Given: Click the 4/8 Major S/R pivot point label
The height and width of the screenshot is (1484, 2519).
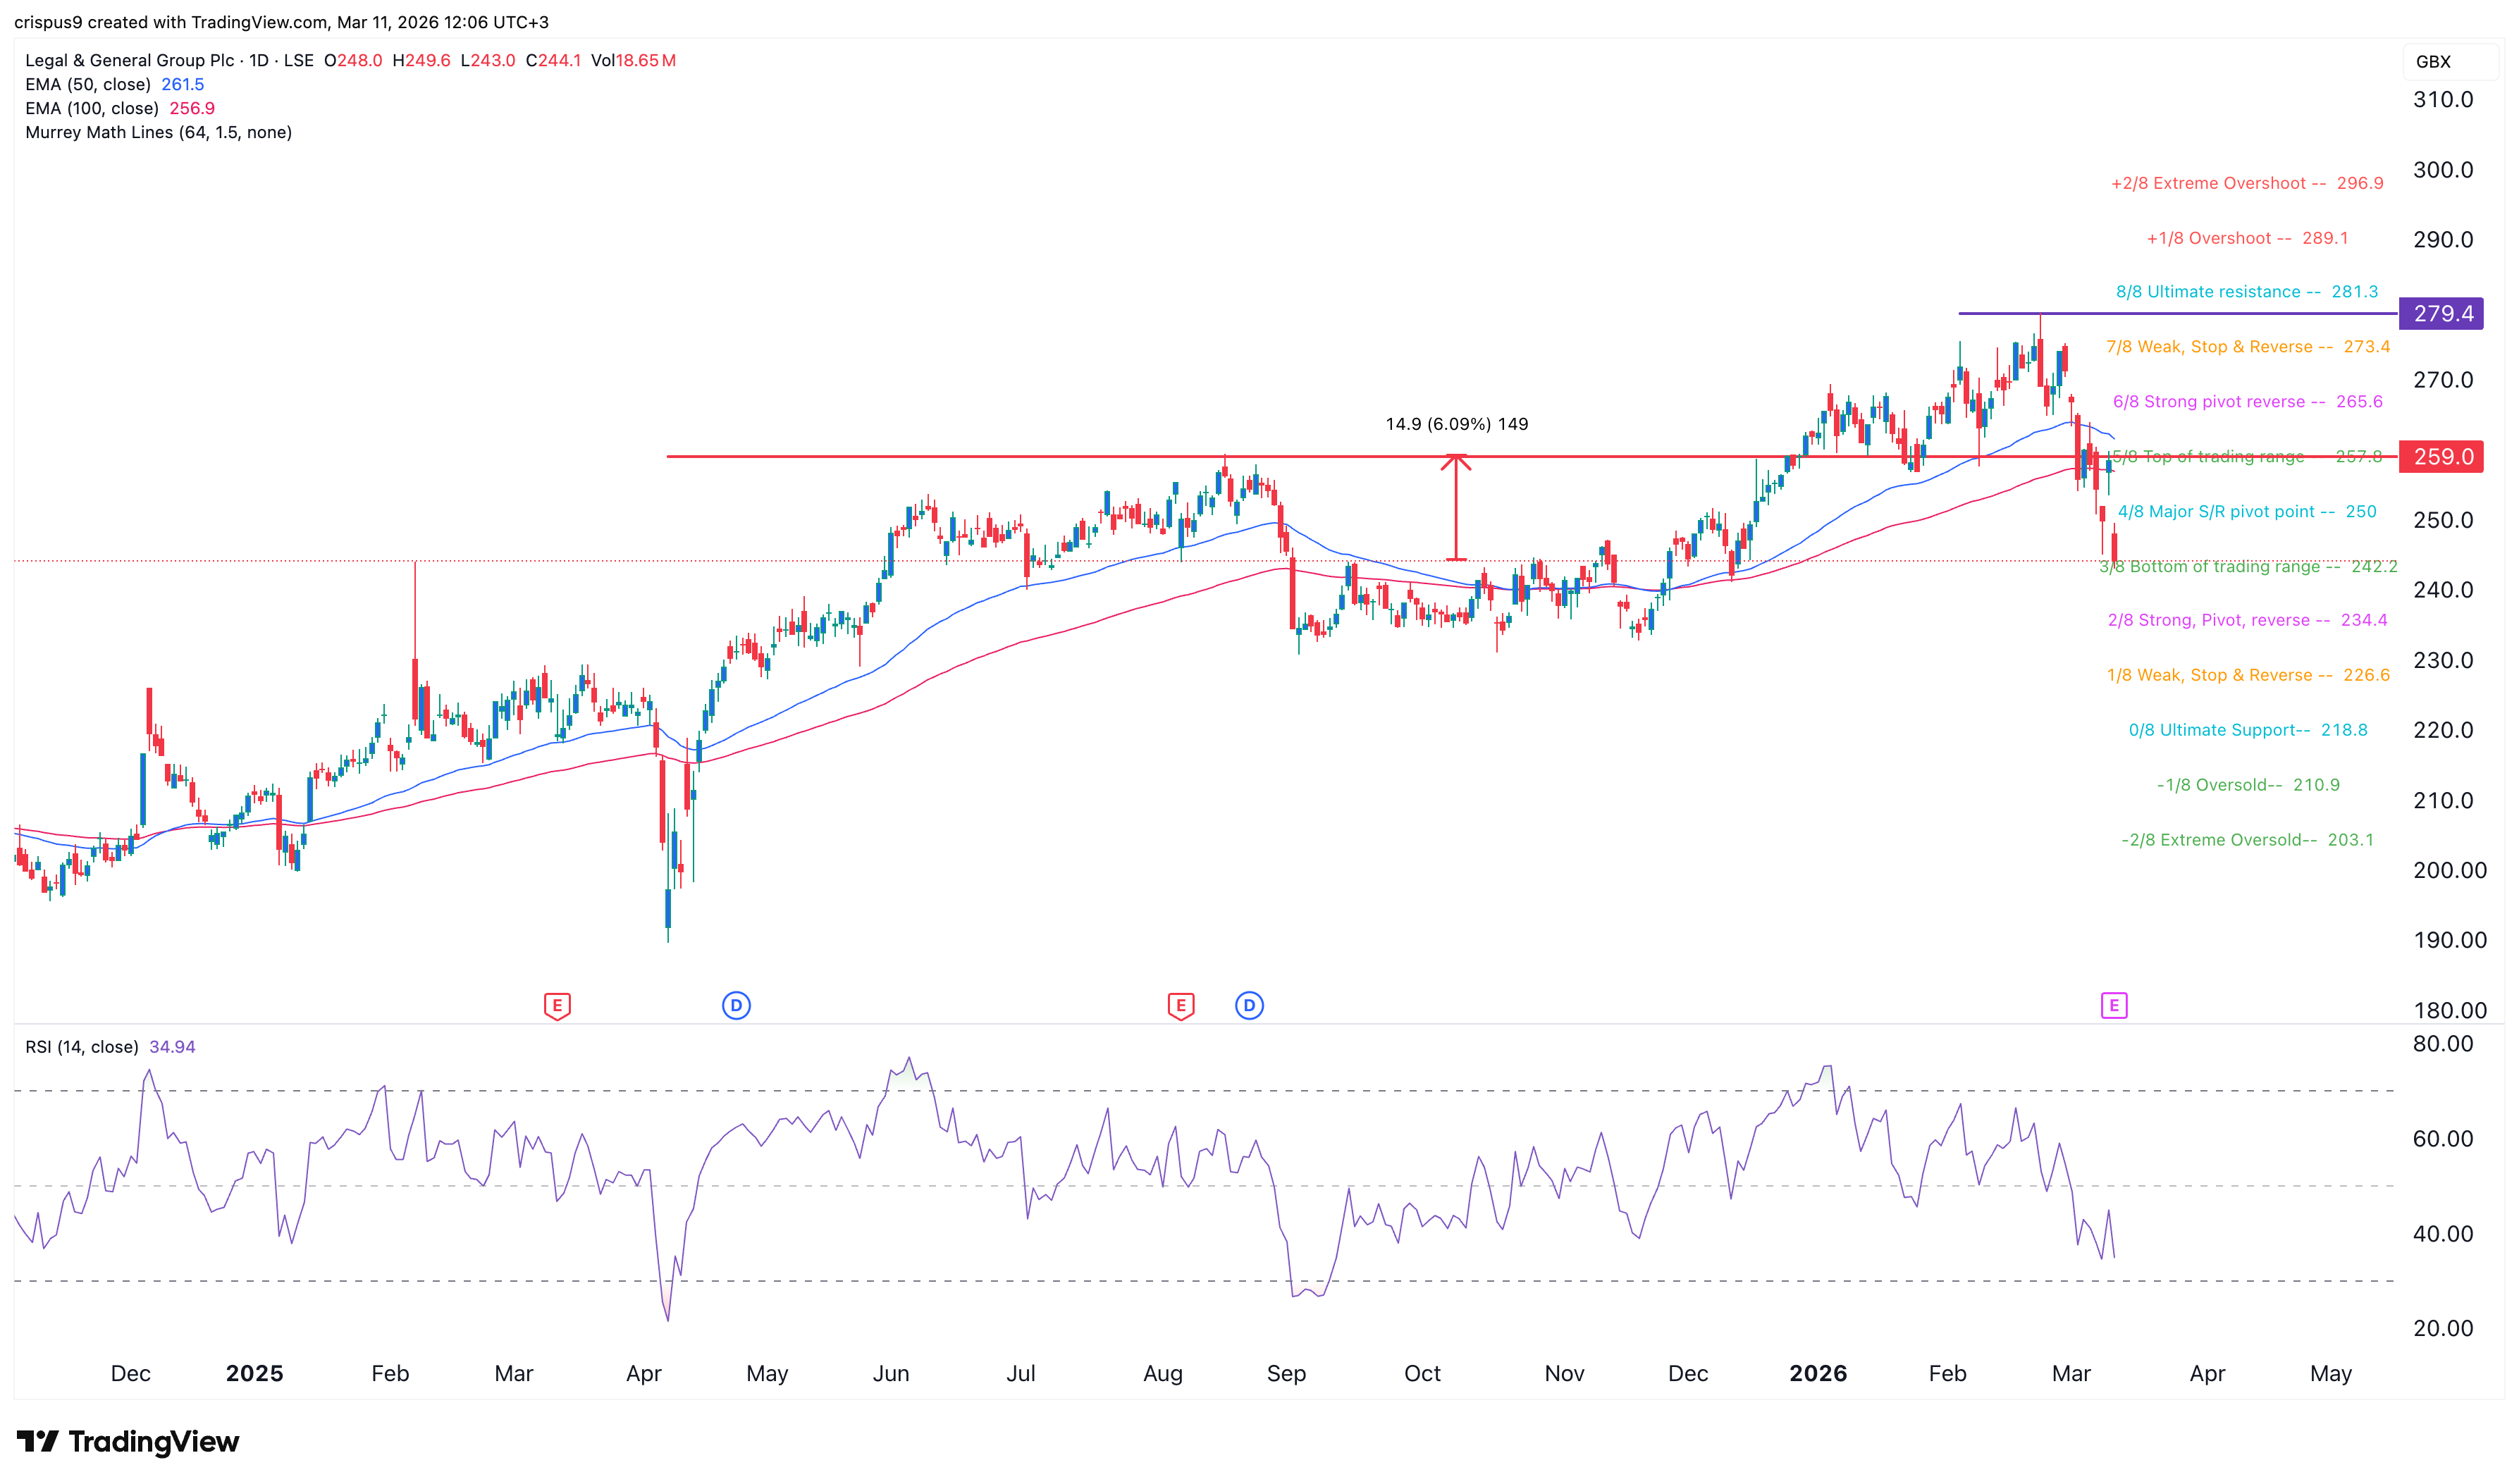Looking at the screenshot, I should [2246, 512].
